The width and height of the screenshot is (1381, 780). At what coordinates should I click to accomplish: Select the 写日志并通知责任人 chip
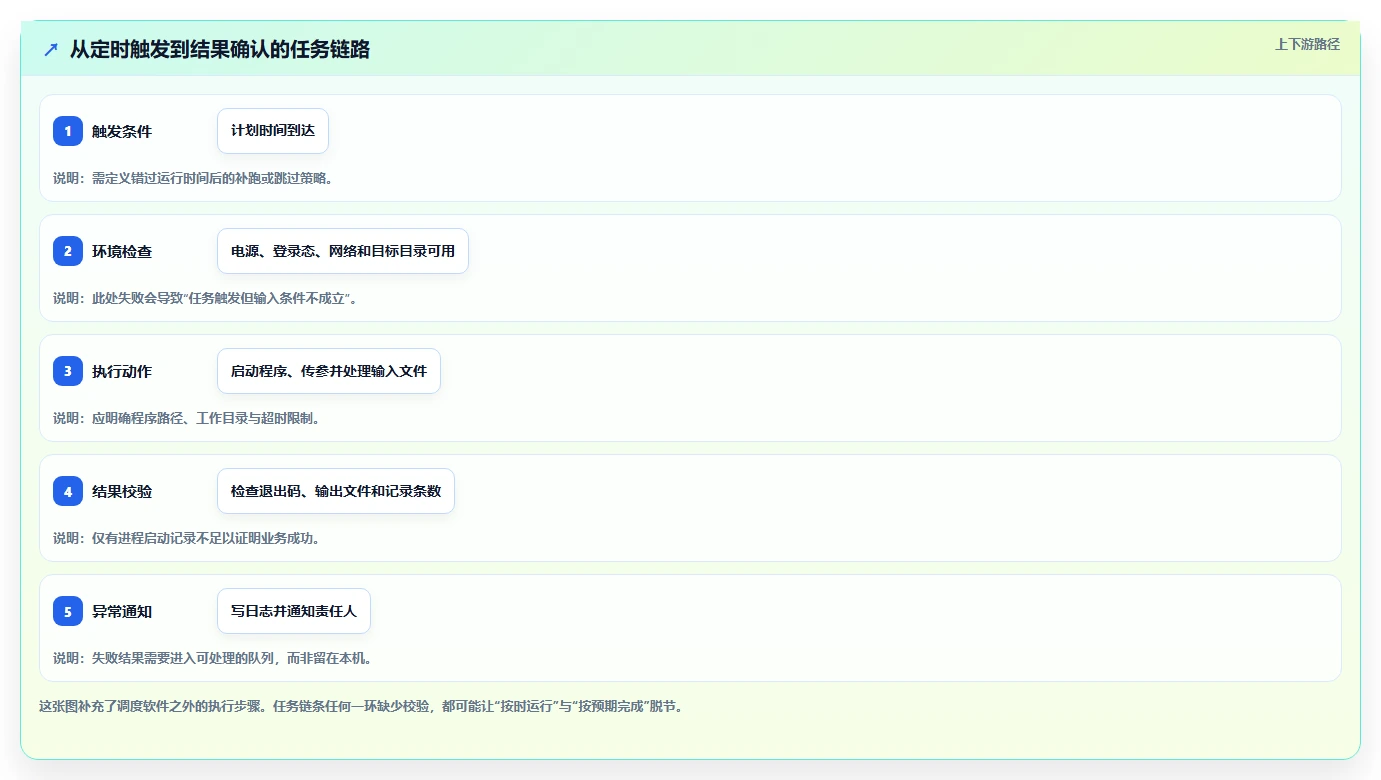294,611
